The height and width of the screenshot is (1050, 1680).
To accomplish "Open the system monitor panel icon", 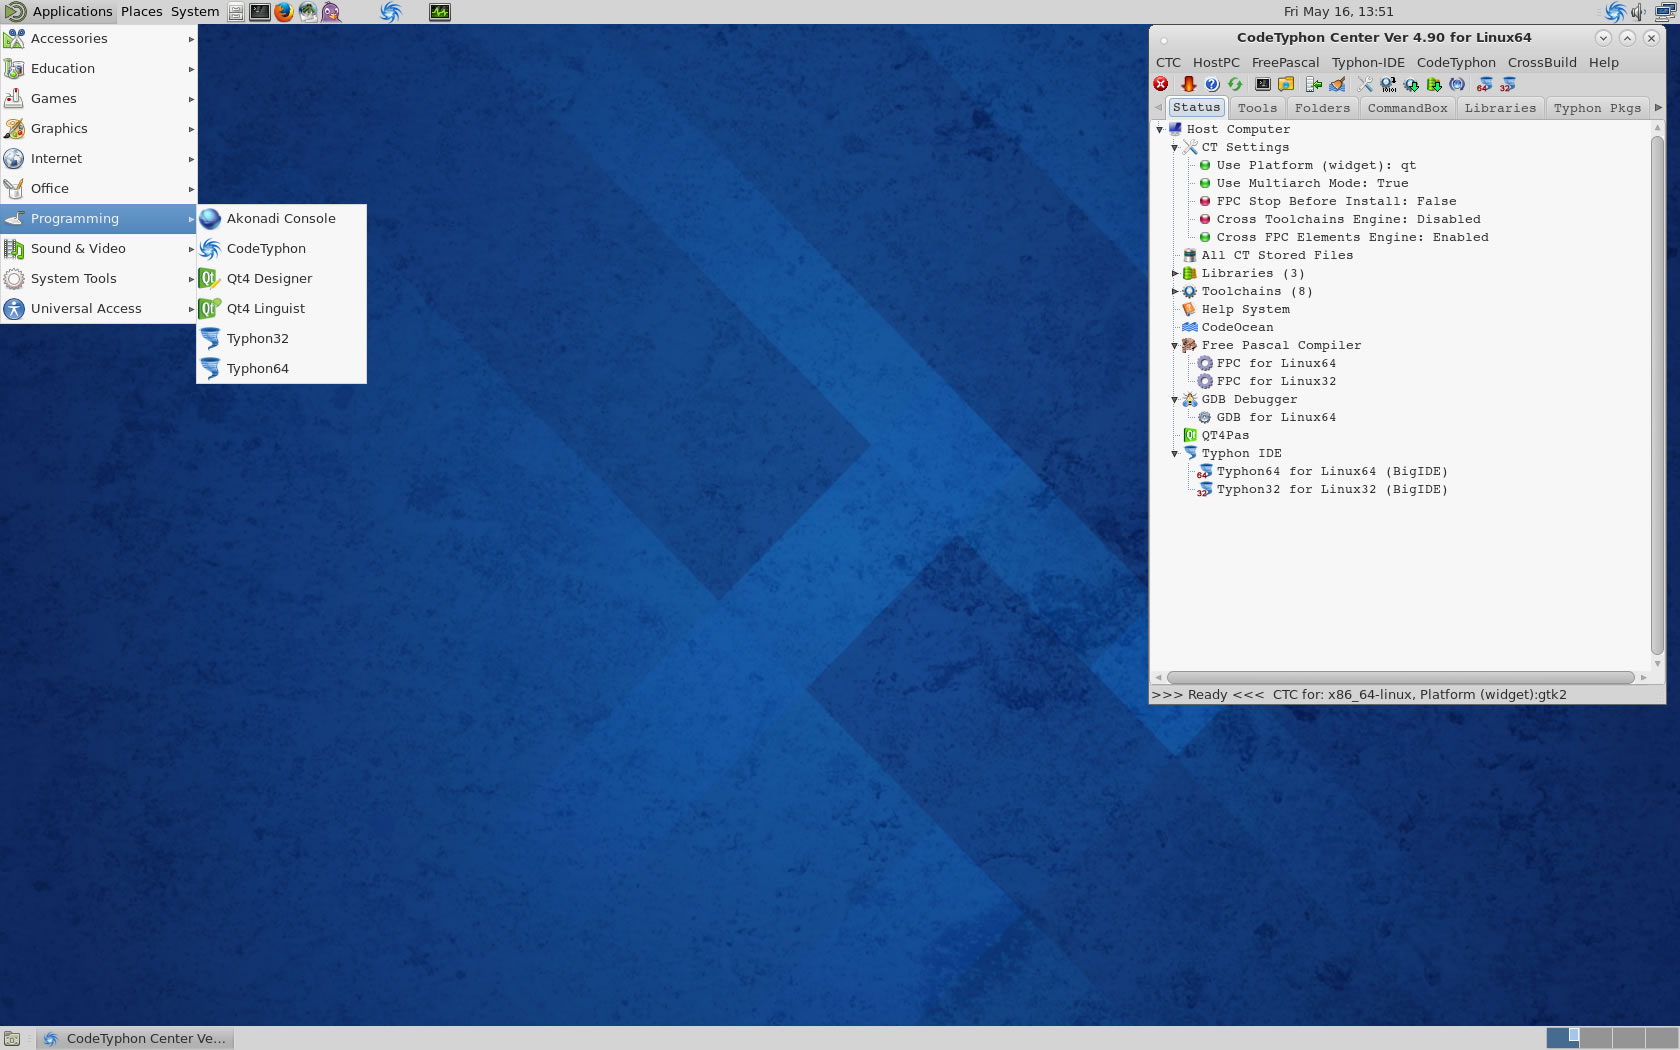I will tap(440, 12).
